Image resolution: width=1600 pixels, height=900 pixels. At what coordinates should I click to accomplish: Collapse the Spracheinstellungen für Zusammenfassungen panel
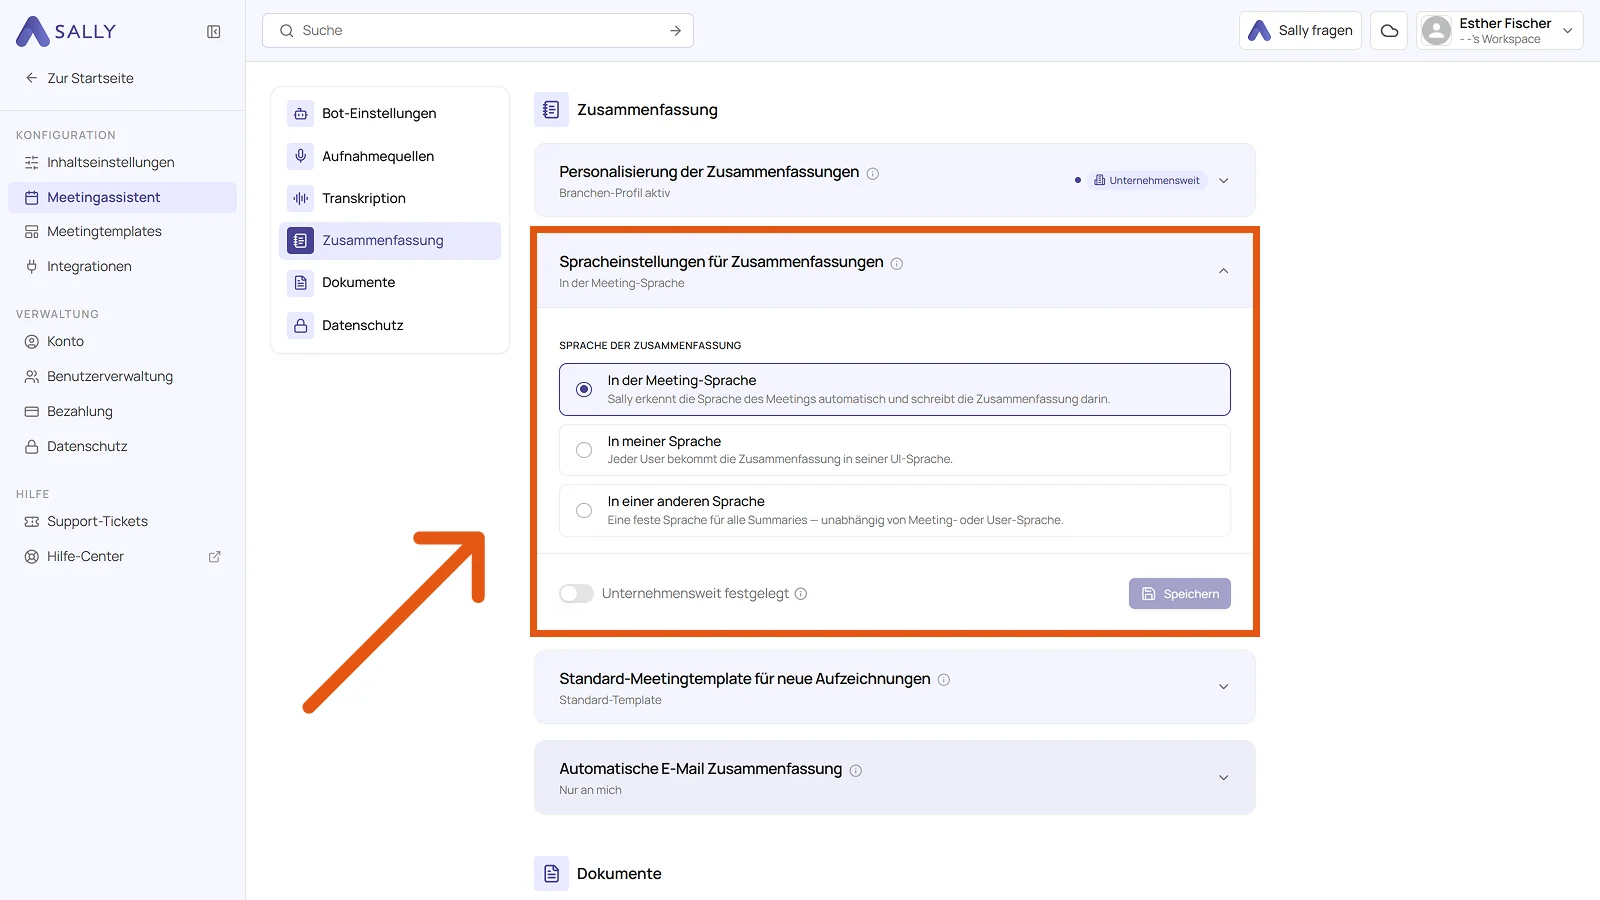click(1224, 271)
